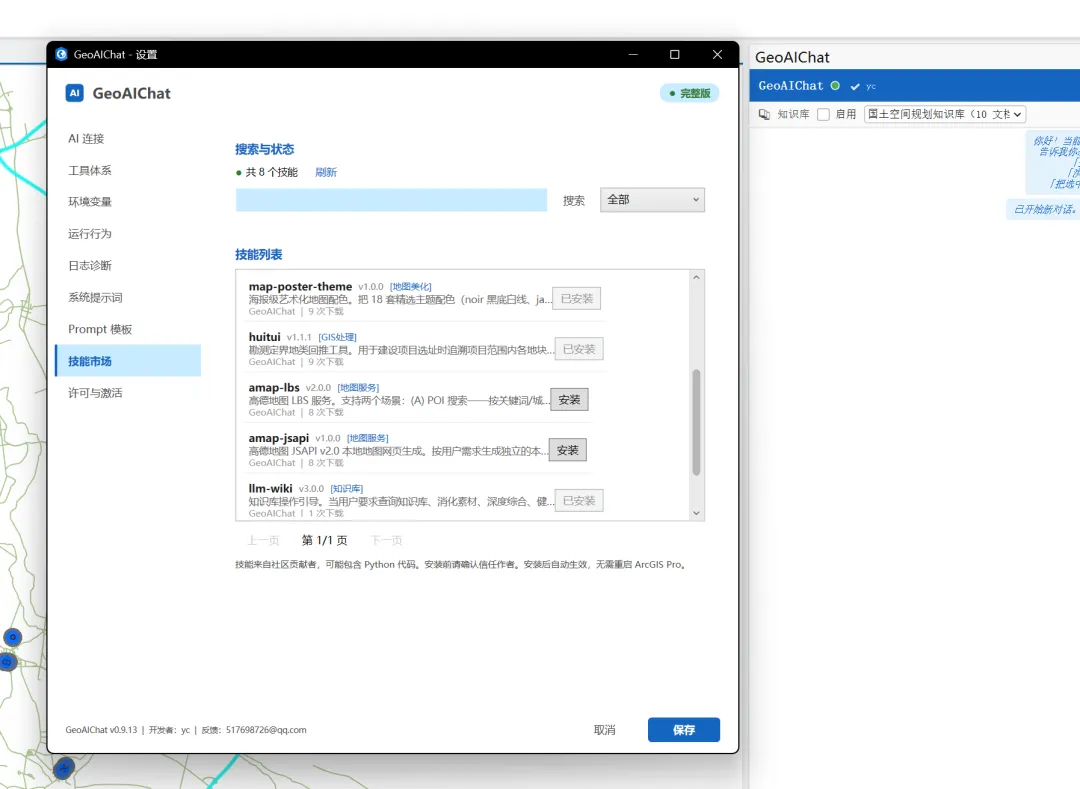Click the 共 8 个技能 status text

click(271, 172)
